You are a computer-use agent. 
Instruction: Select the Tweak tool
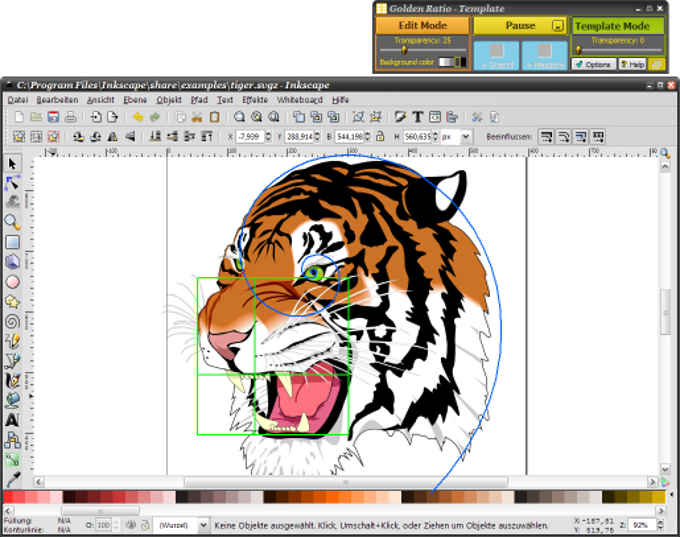pyautogui.click(x=13, y=203)
